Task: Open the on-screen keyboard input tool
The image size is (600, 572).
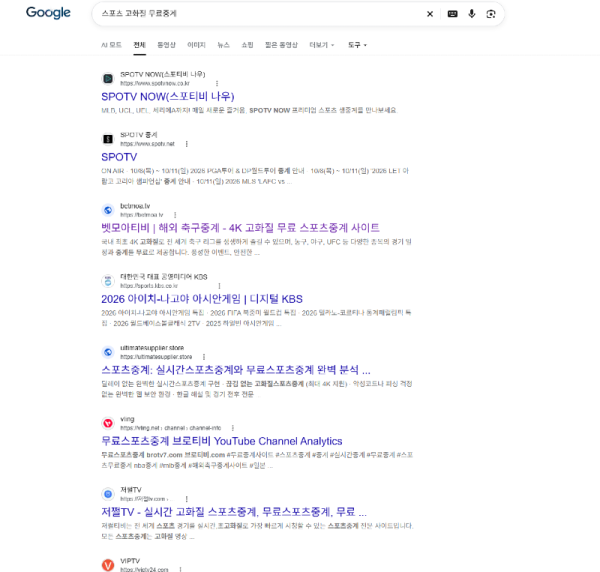Action: click(452, 14)
